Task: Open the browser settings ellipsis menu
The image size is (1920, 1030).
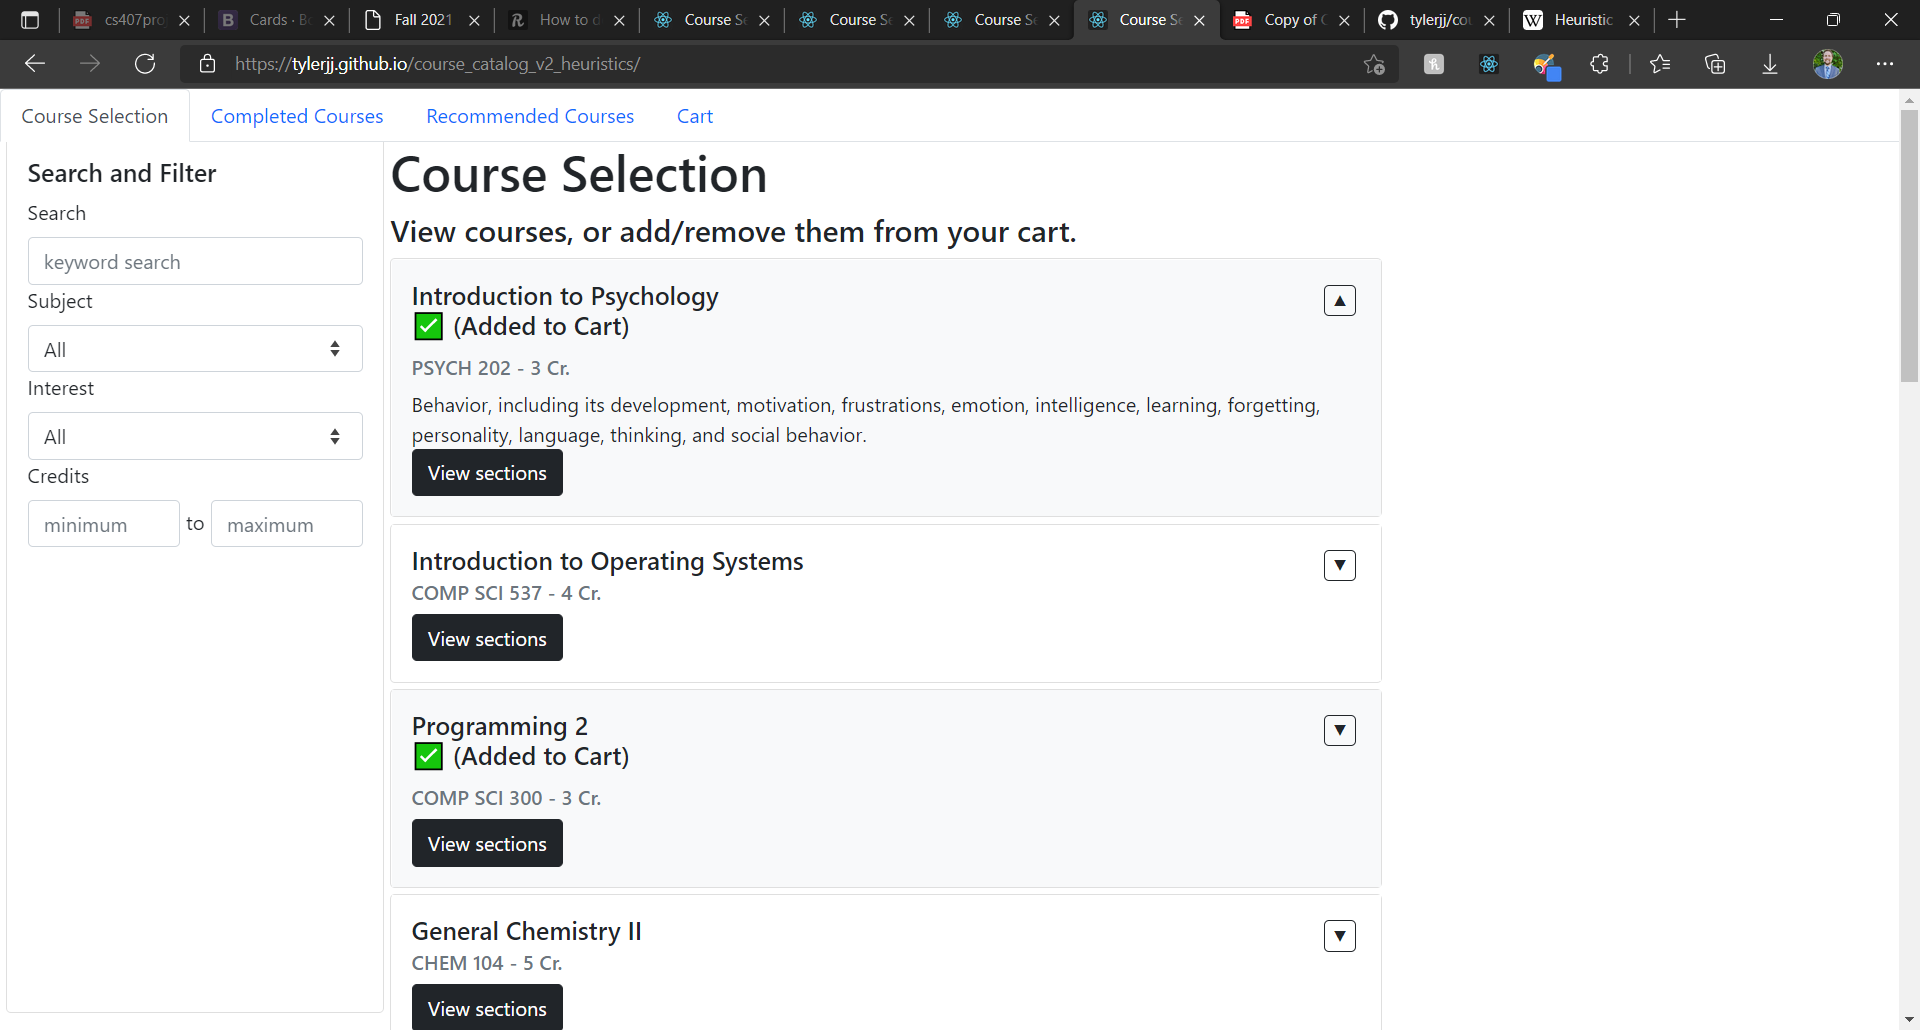Action: coord(1885,64)
